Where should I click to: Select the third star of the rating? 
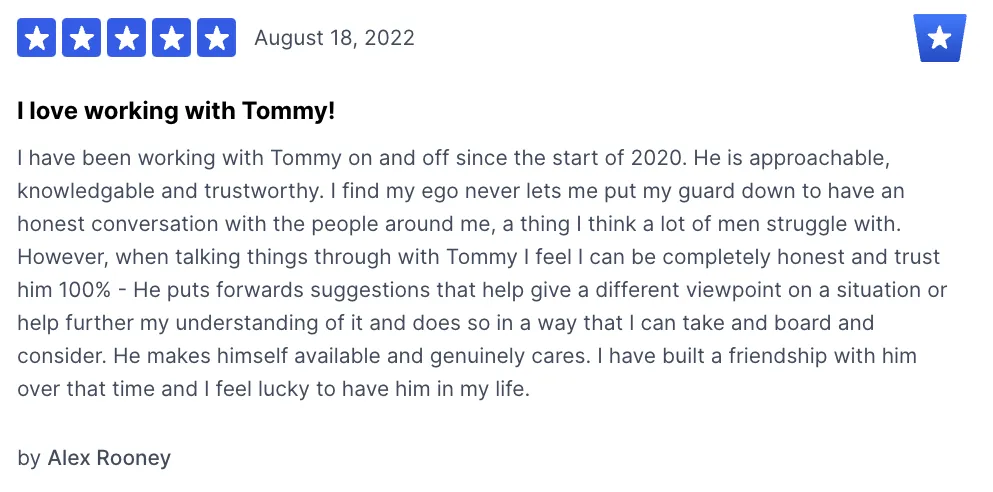[x=126, y=37]
